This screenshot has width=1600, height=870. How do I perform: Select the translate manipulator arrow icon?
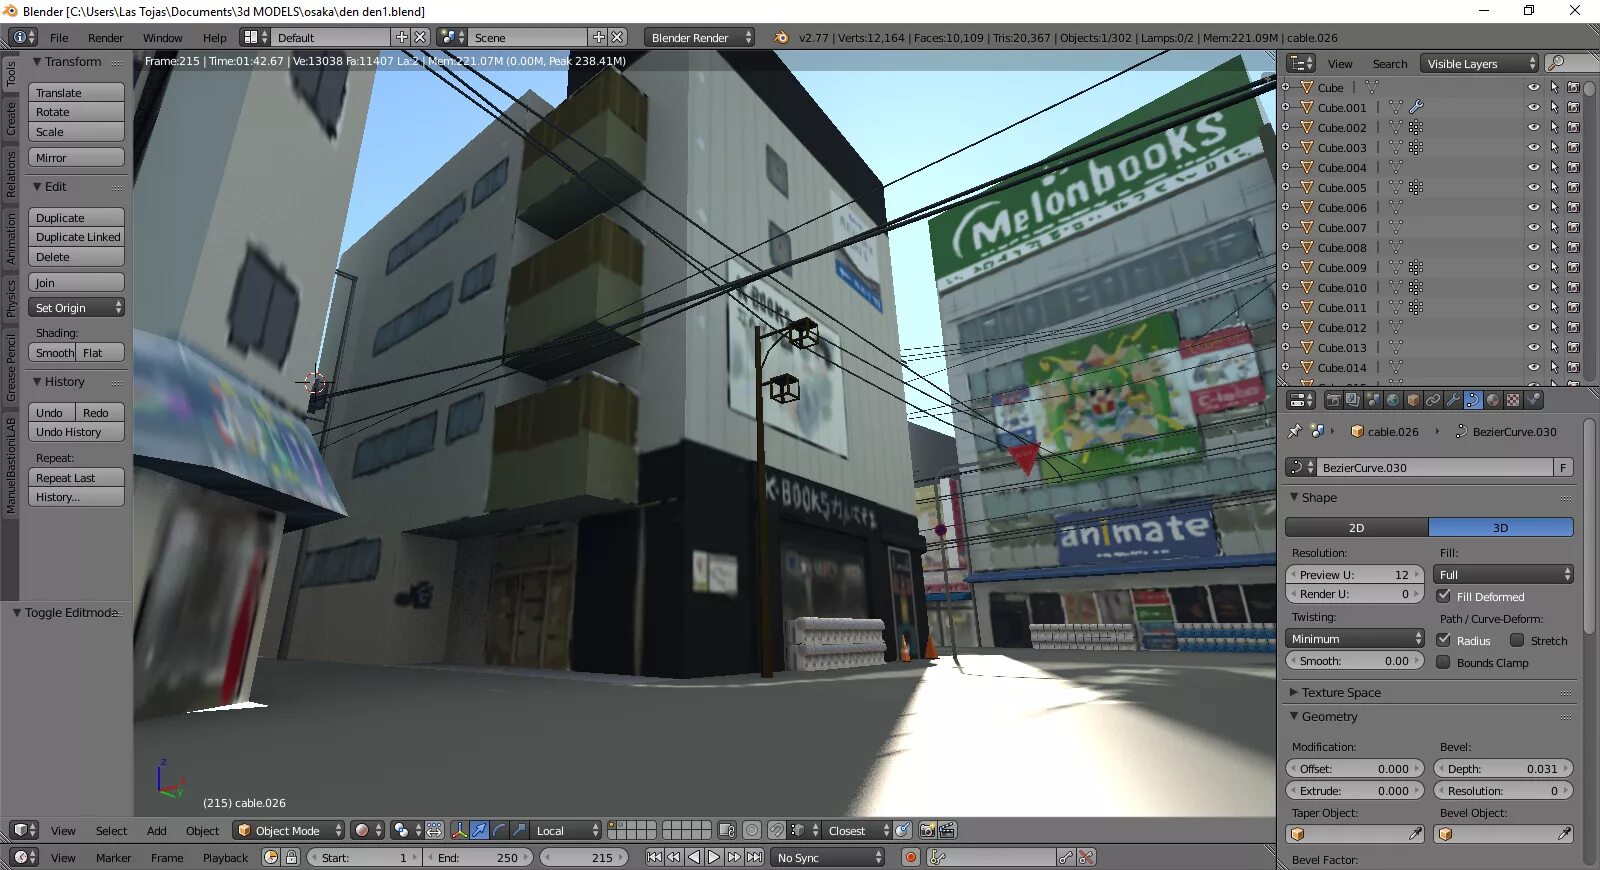pos(479,830)
